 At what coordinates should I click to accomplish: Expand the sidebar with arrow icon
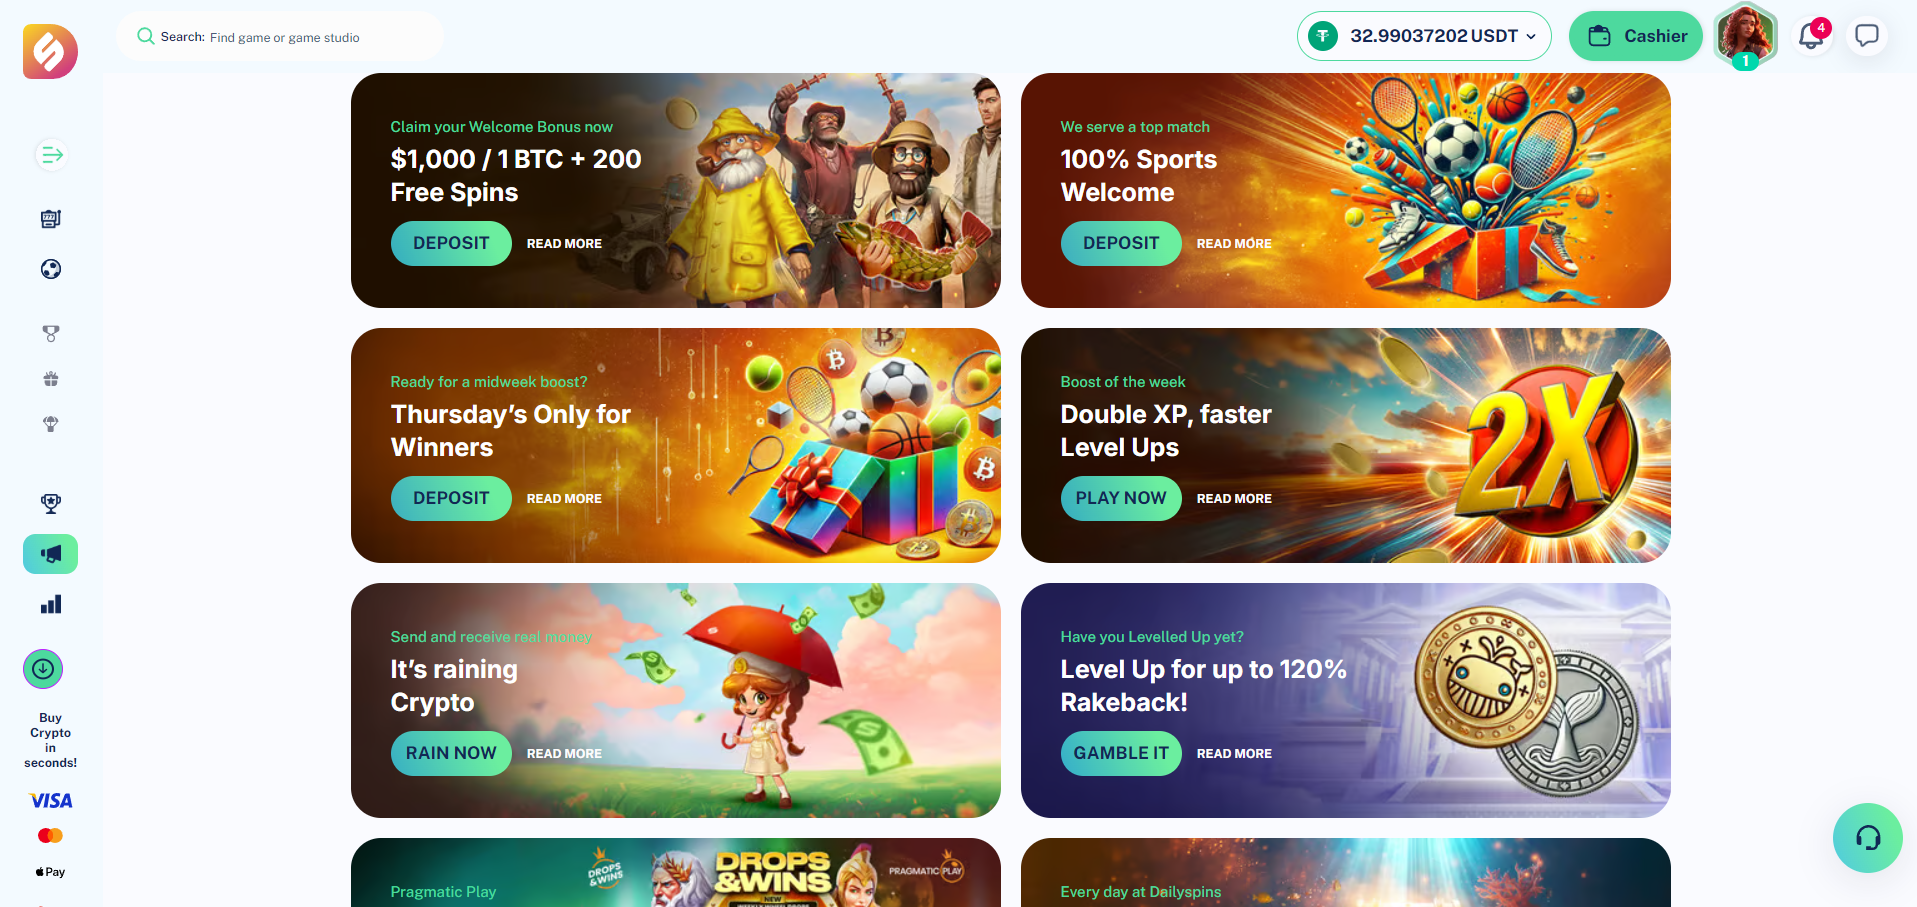[x=51, y=155]
